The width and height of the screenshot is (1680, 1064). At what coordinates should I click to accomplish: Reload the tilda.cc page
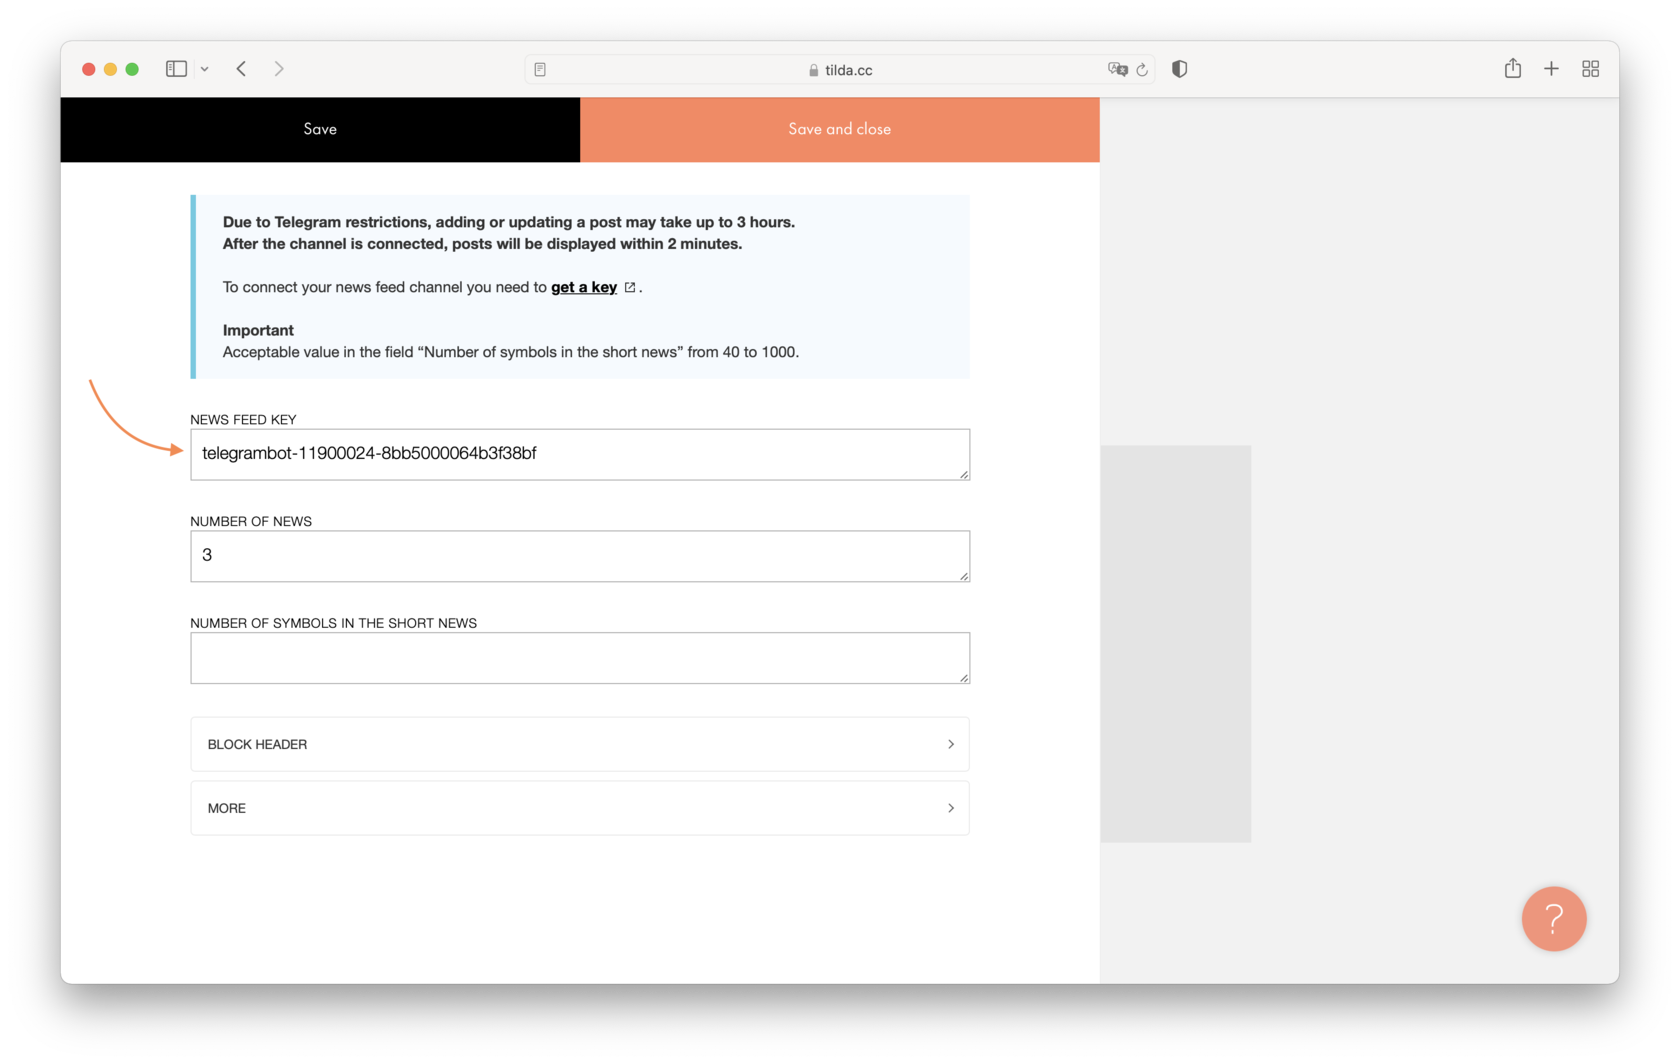[x=1142, y=69]
